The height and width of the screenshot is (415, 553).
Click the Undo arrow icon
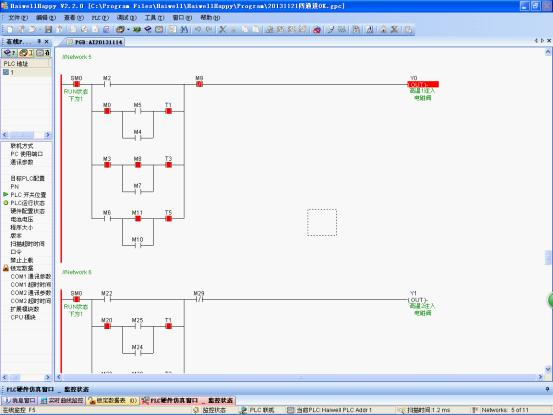(x=198, y=30)
